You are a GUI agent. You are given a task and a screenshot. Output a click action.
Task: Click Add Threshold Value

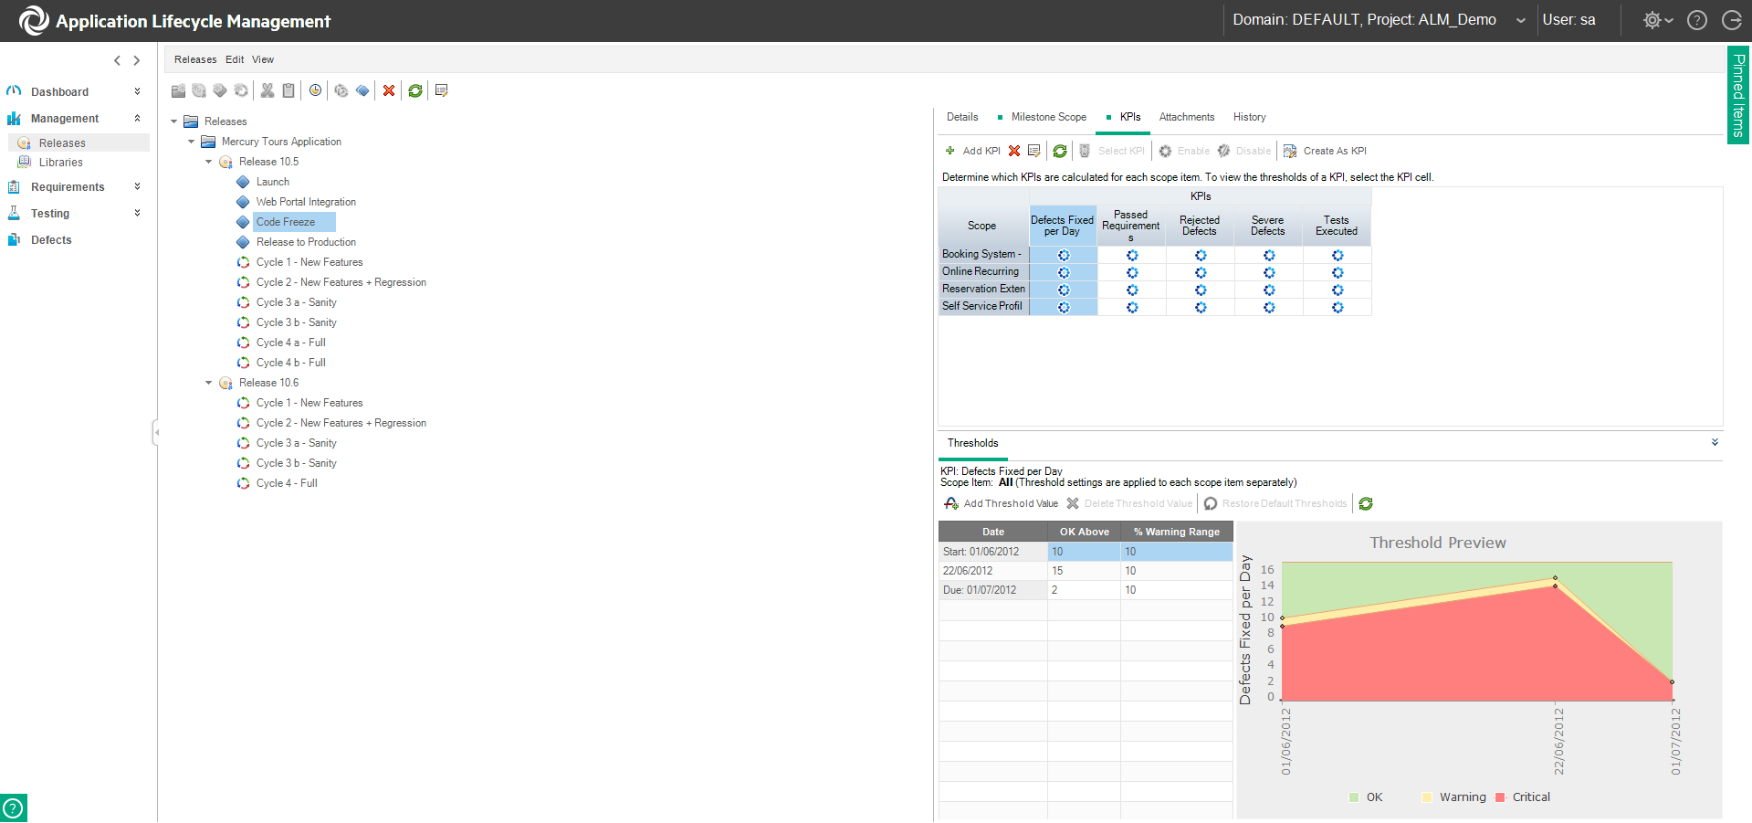(1001, 504)
